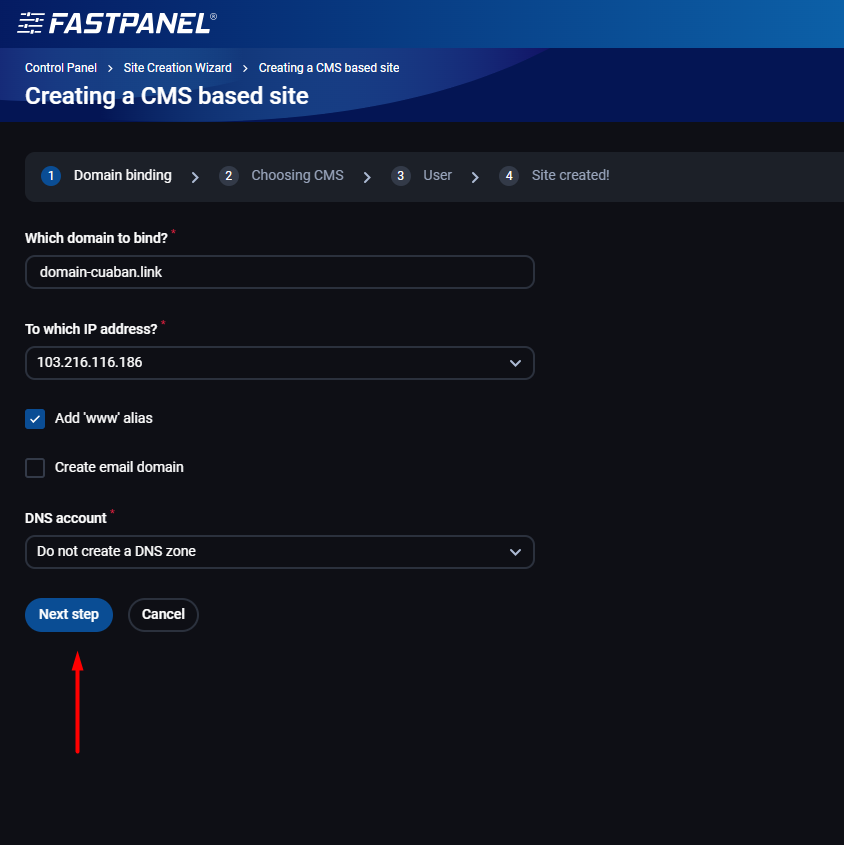Open the Control Panel breadcrumb link

61,68
